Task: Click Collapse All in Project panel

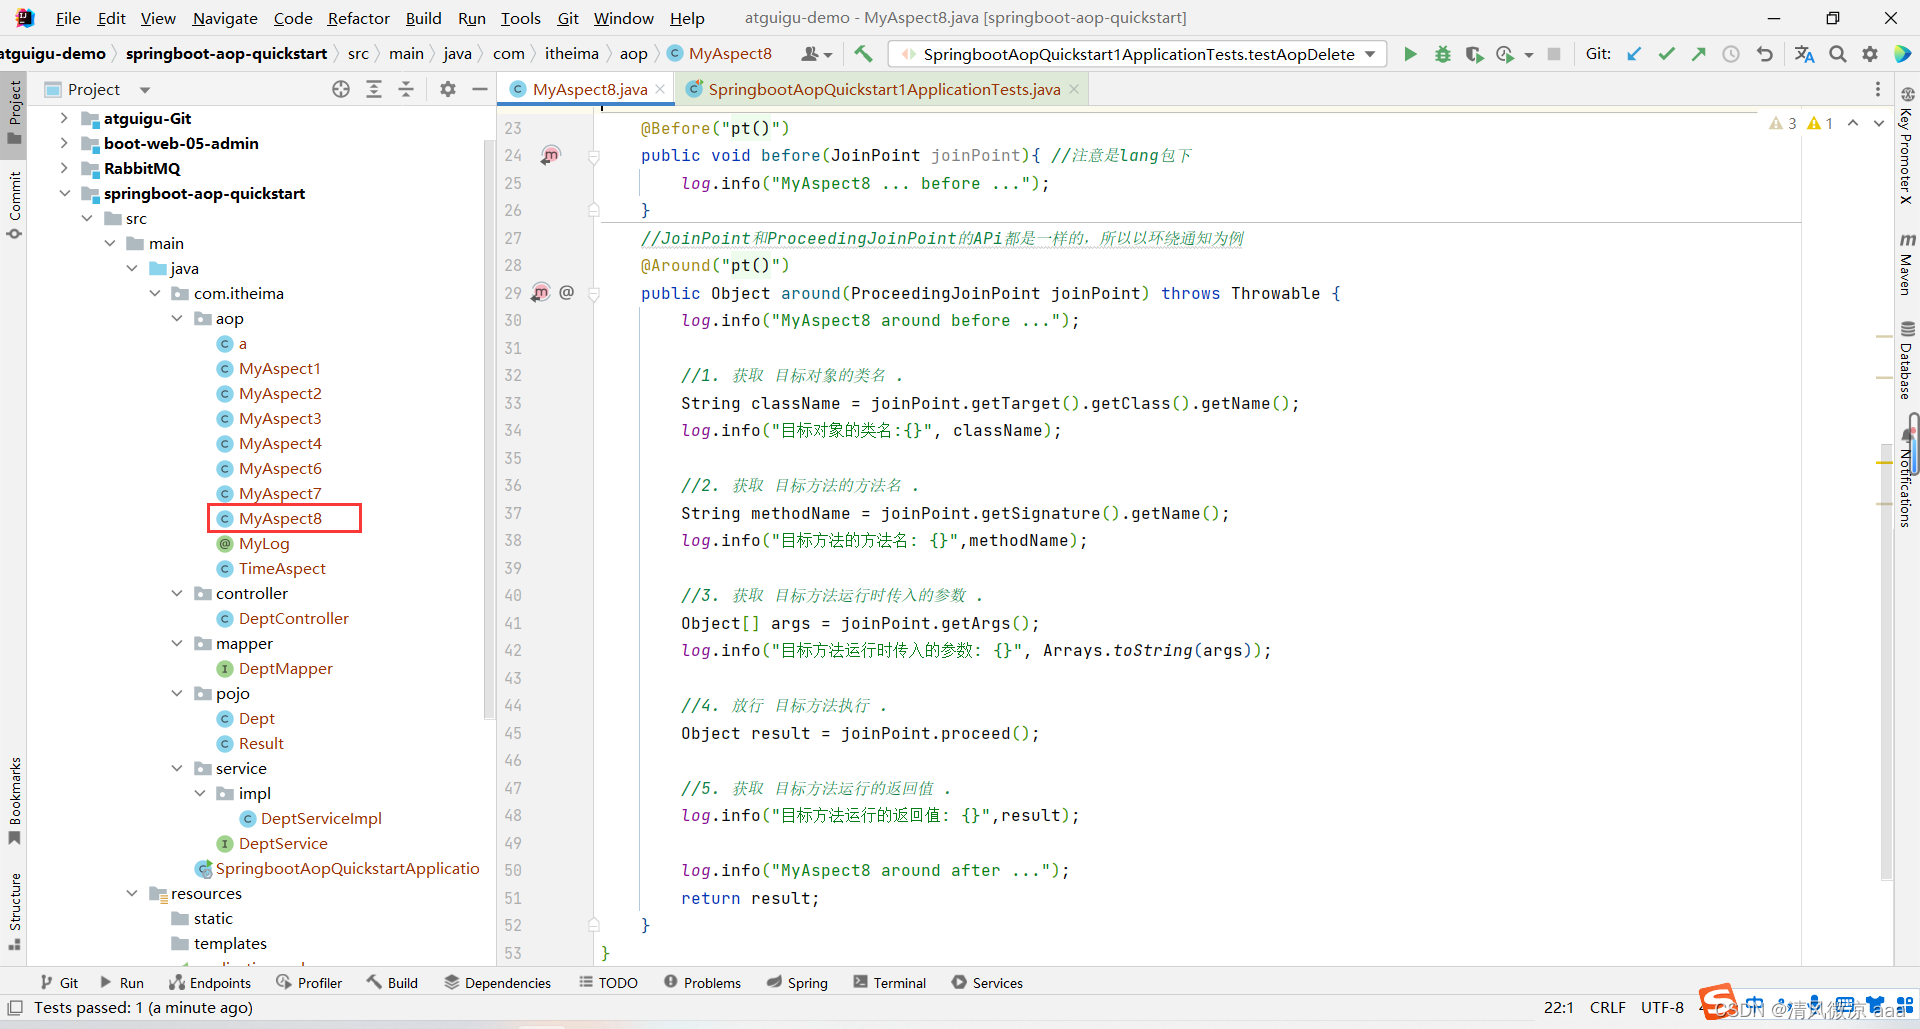Action: pyautogui.click(x=406, y=89)
